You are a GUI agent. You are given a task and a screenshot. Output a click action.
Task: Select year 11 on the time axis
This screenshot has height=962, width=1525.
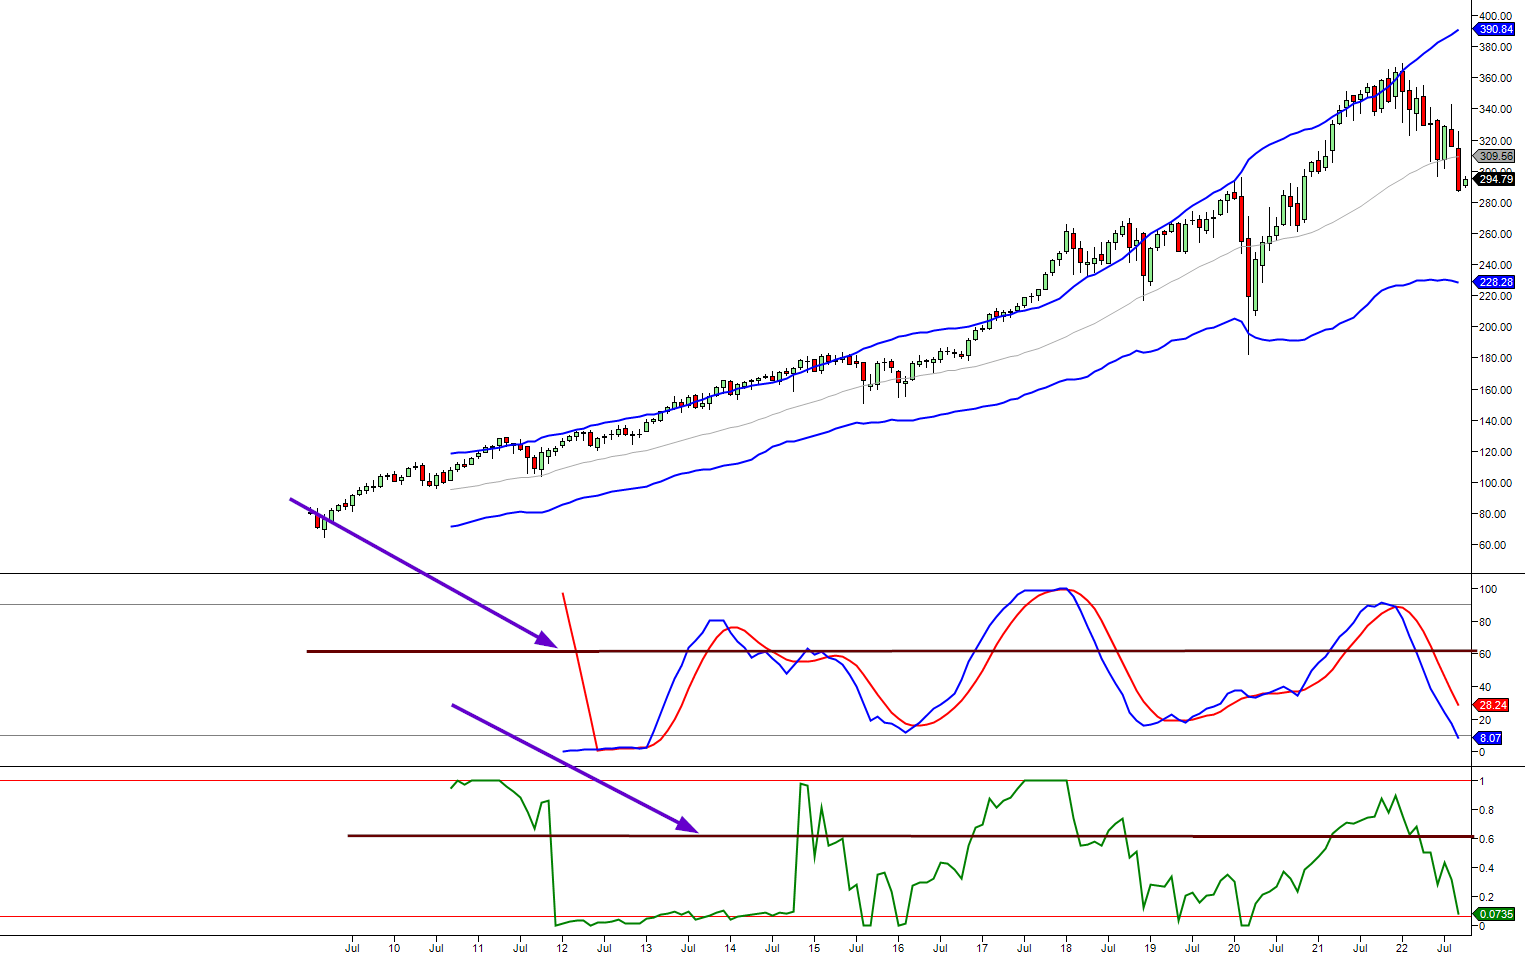[478, 947]
